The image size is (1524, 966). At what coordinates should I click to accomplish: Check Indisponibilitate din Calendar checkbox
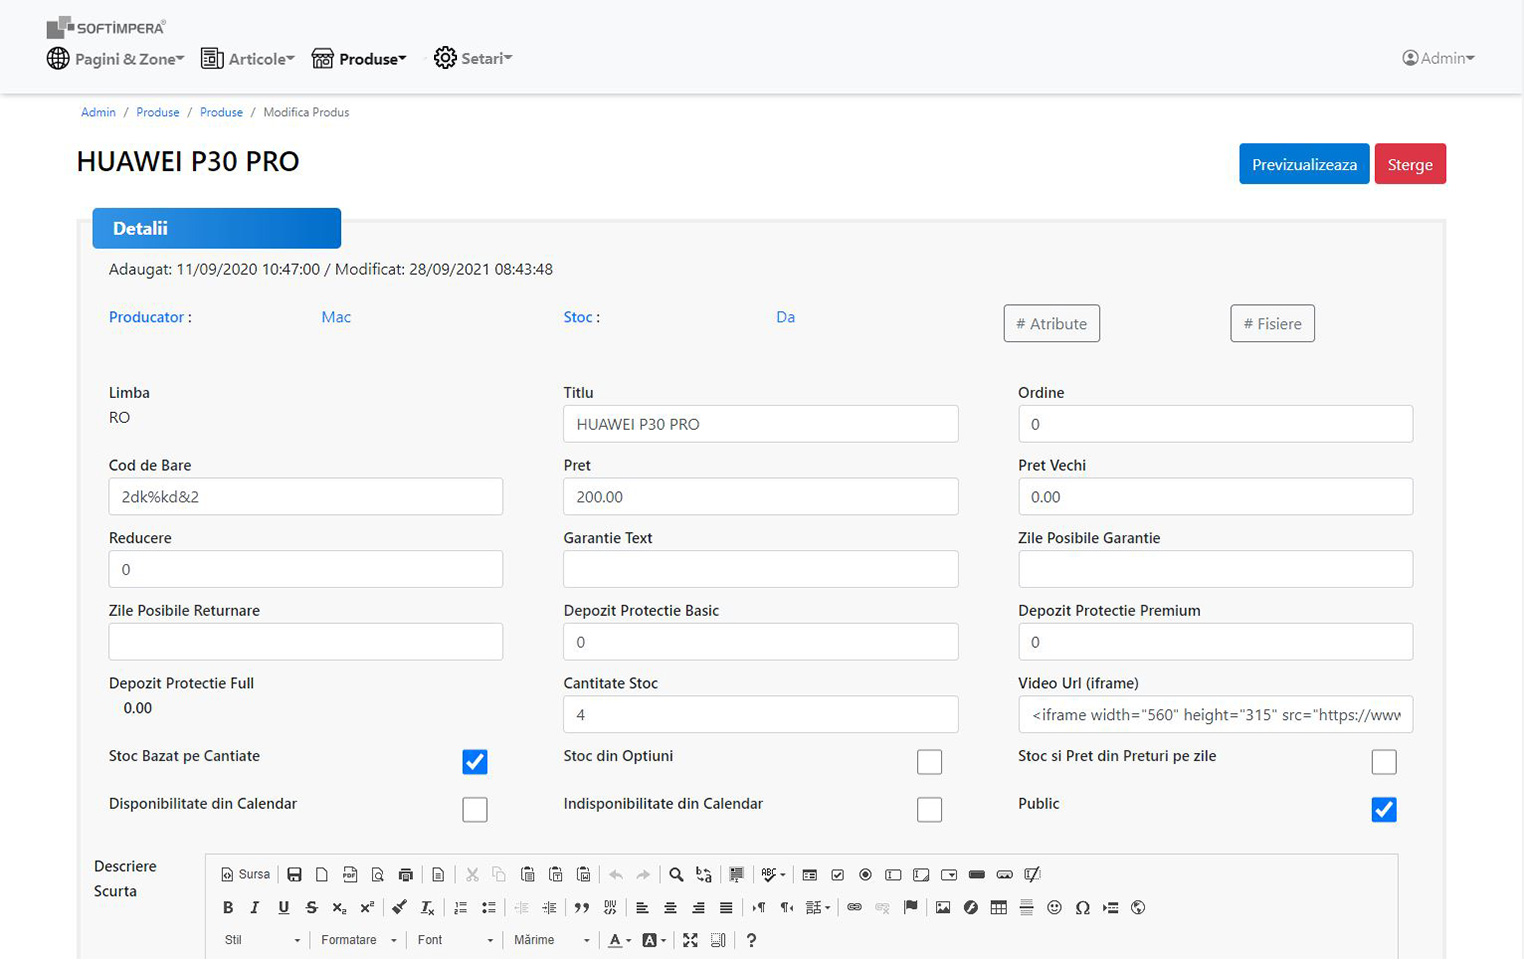[929, 809]
